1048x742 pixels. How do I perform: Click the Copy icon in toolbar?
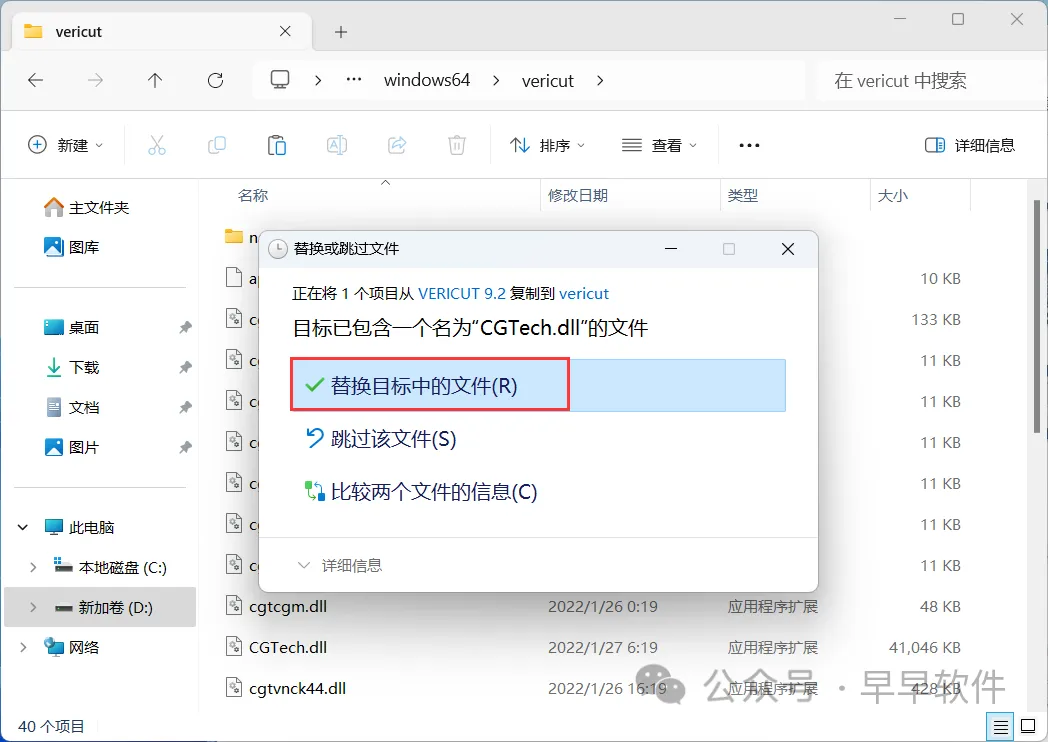click(x=217, y=145)
